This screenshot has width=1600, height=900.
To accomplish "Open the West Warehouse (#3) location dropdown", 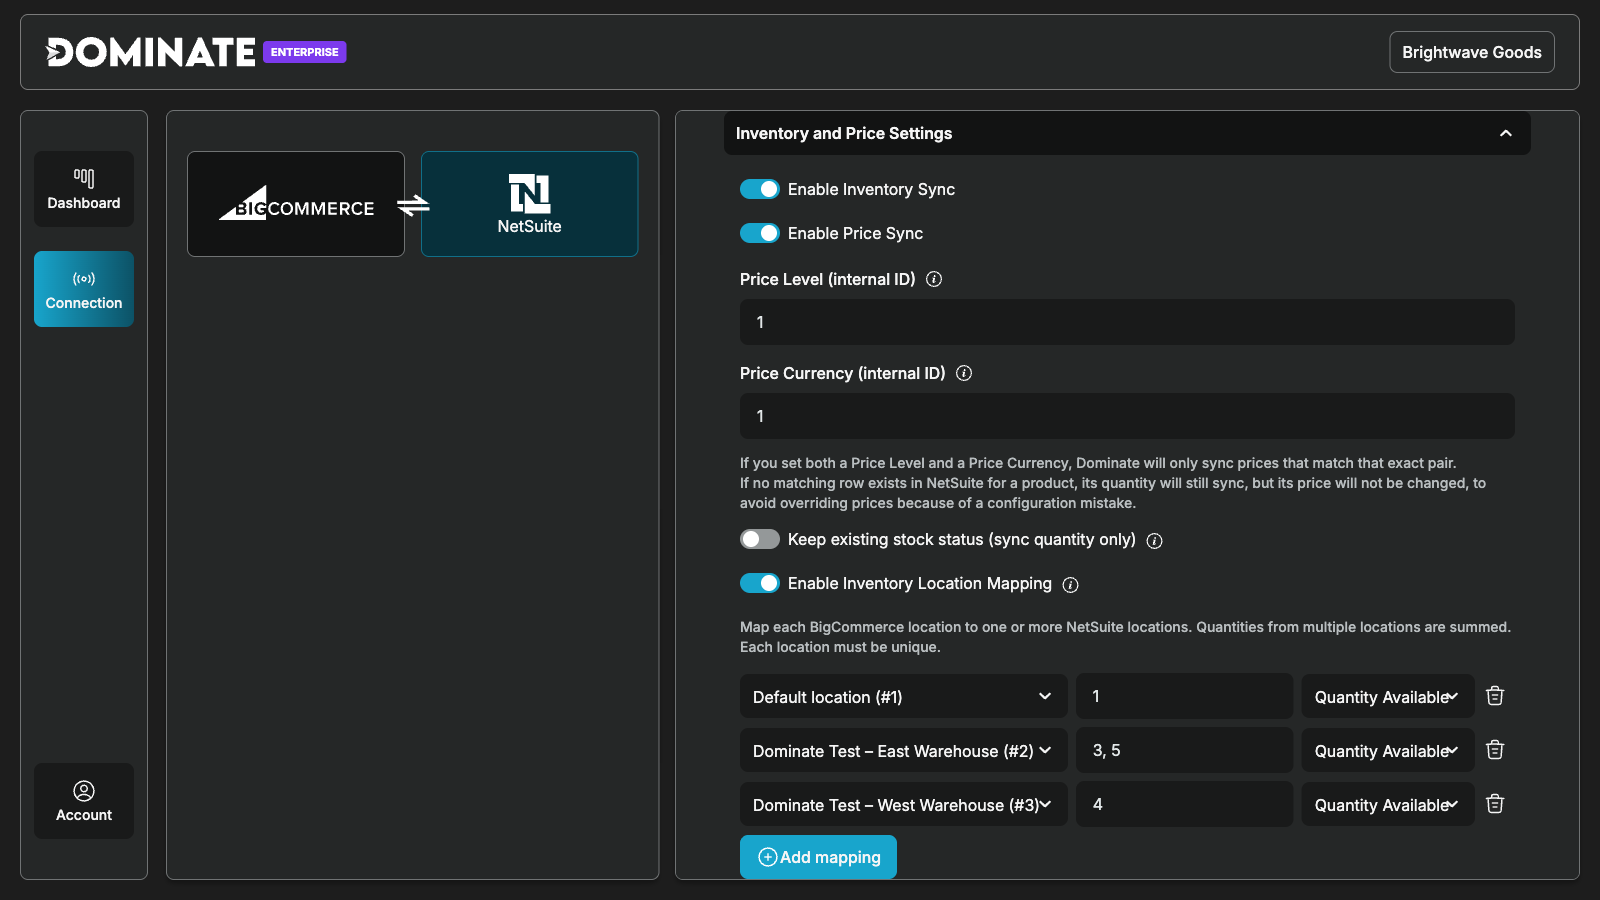I will coord(904,804).
